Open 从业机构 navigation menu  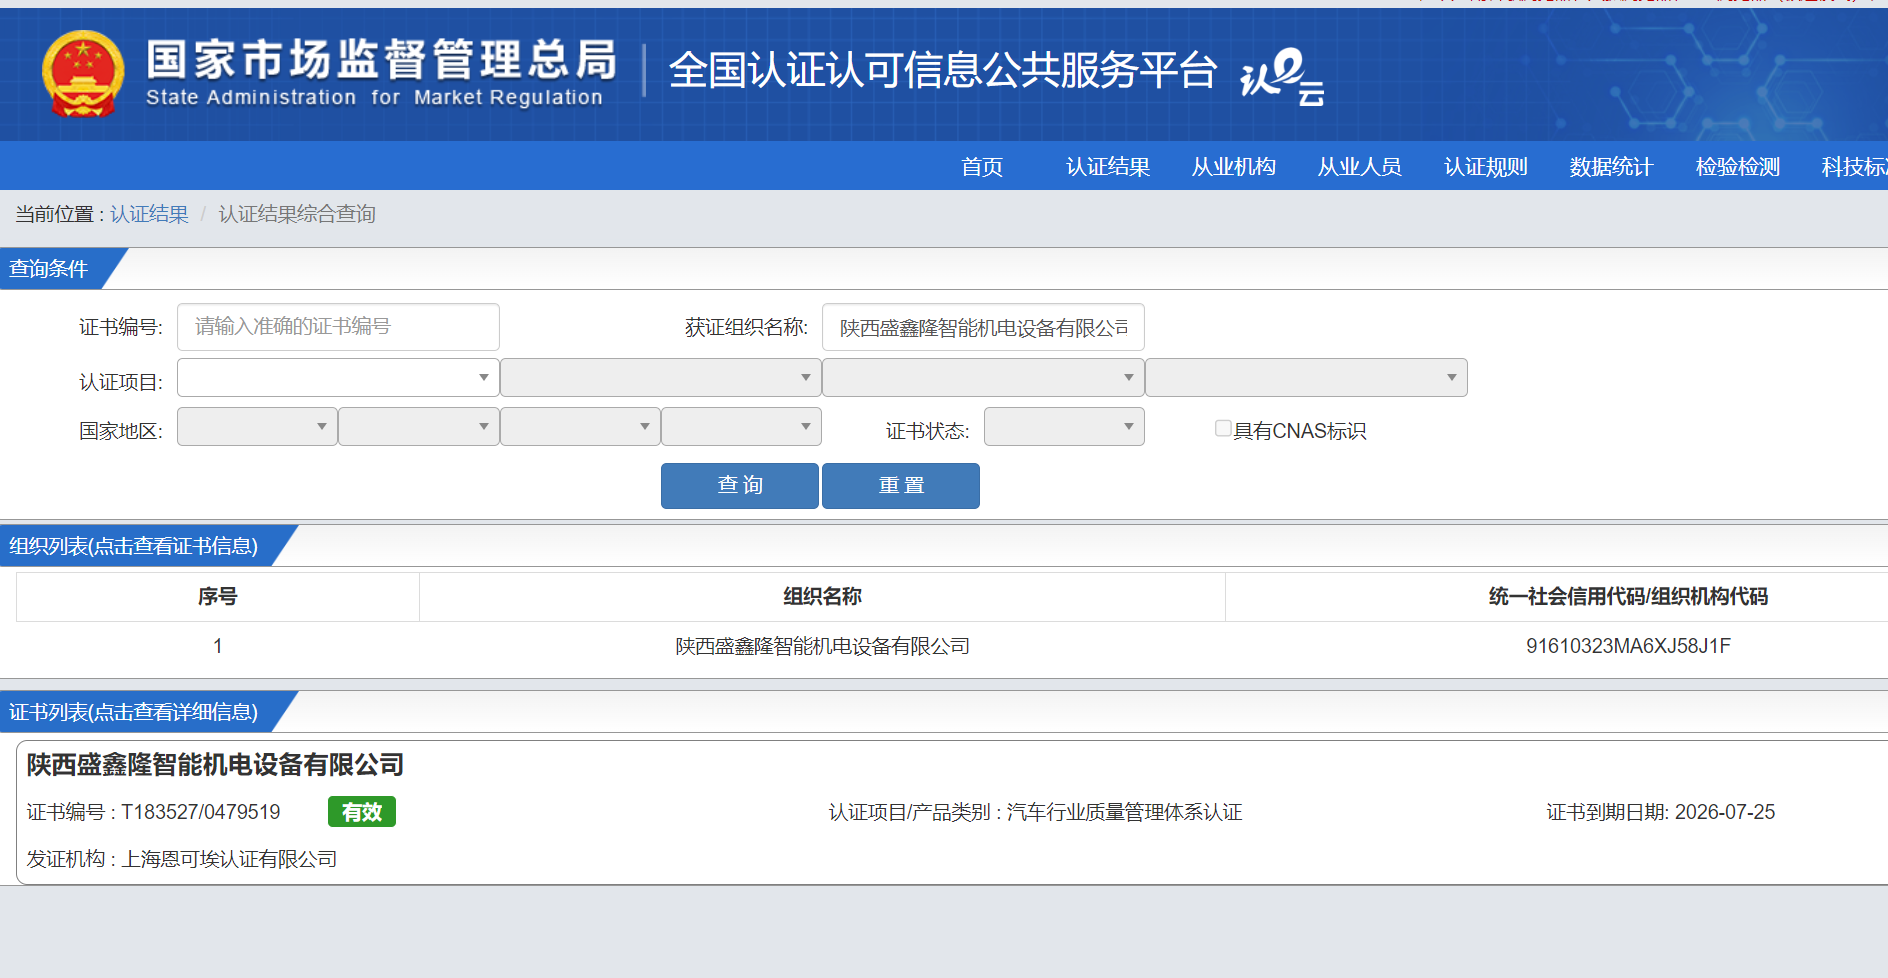(x=1234, y=167)
